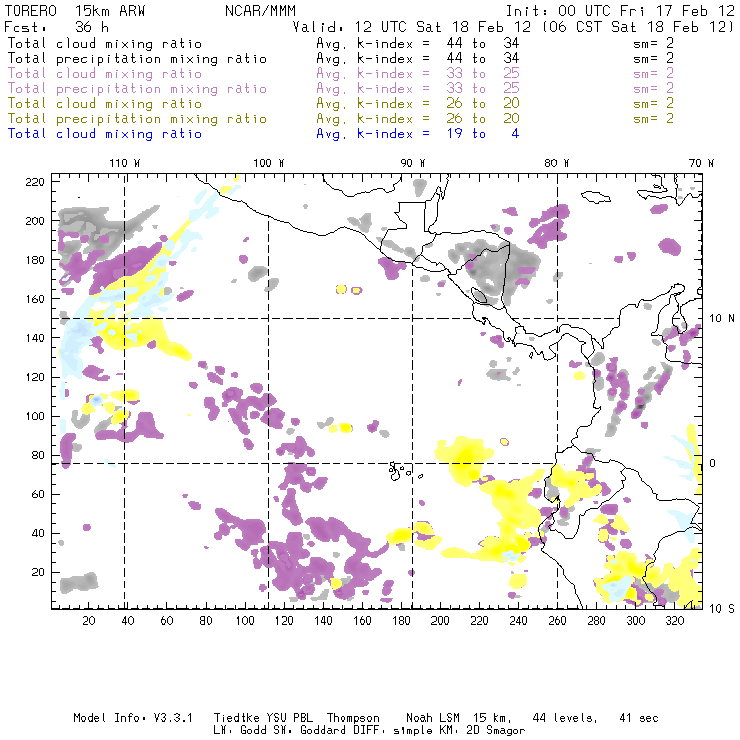Click the "Model Info: V3.3.1" footer text
This screenshot has width=740, height=740.
133,718
